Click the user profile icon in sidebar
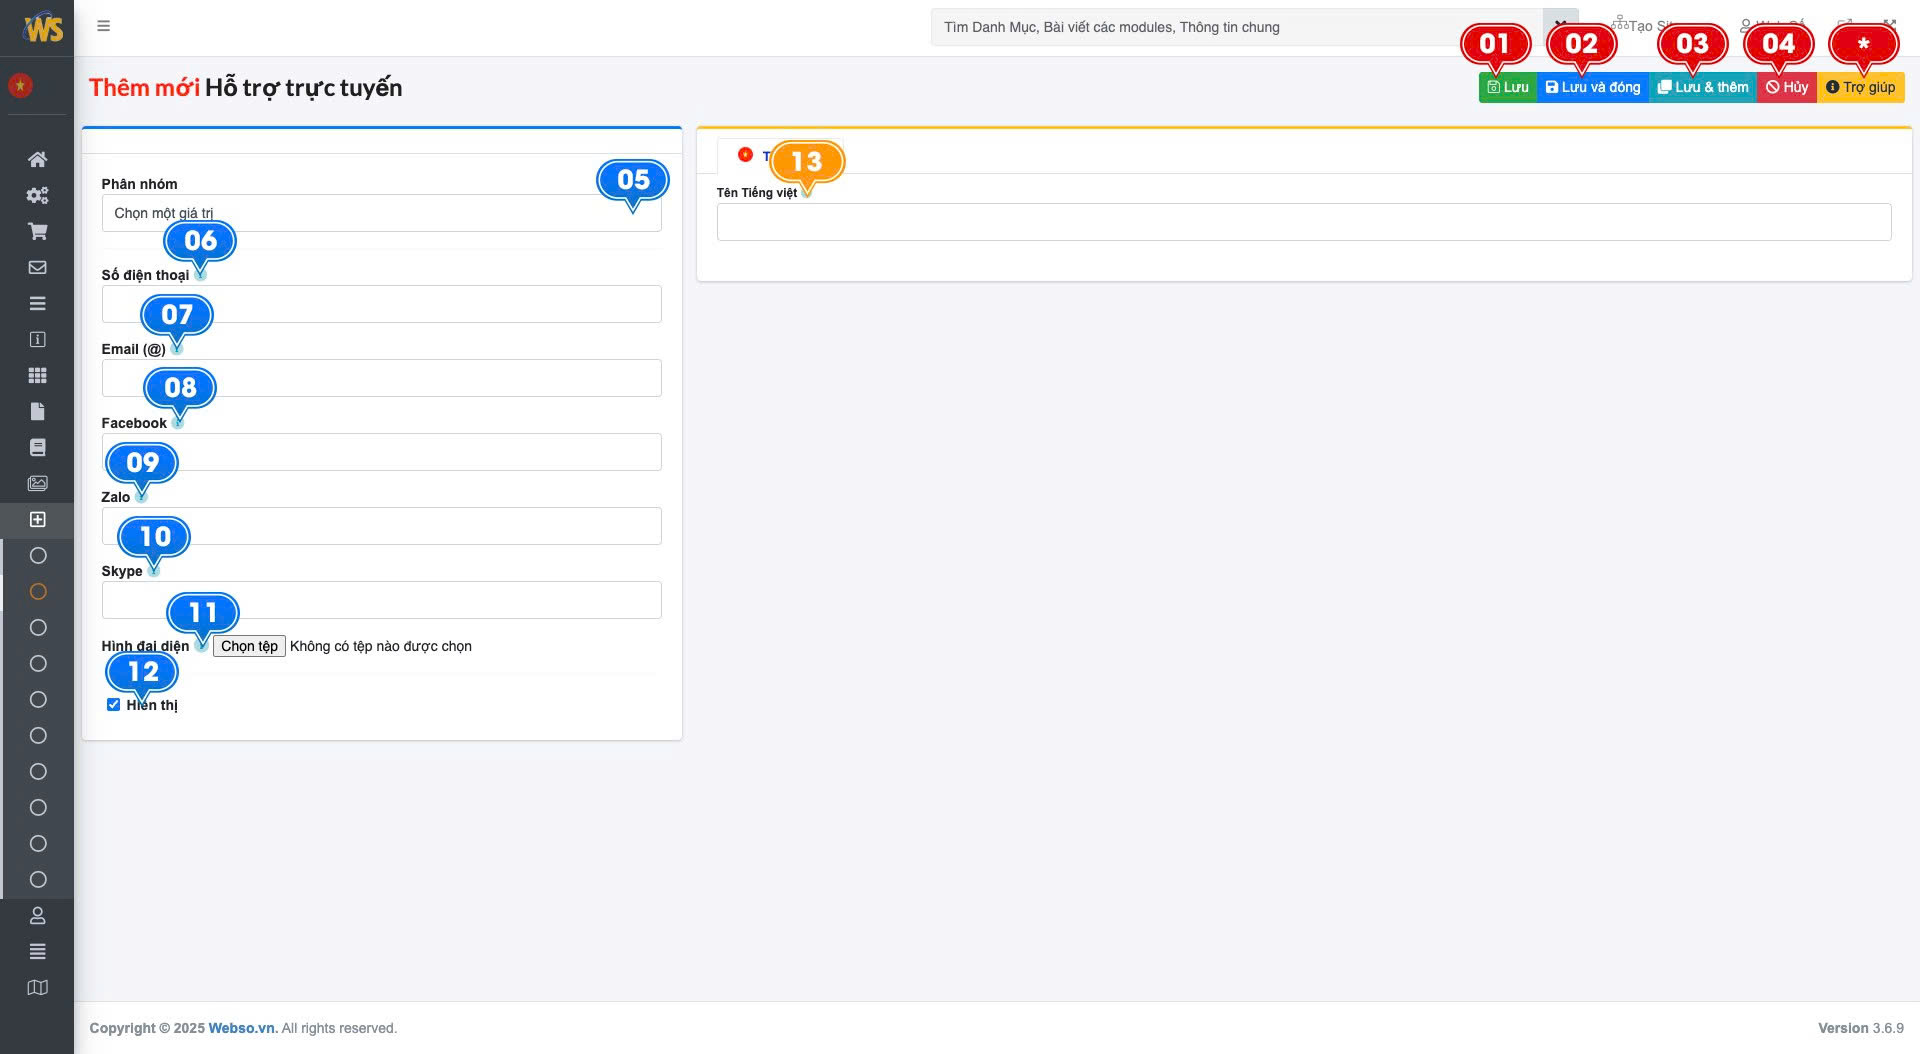Image resolution: width=1920 pixels, height=1054 pixels. [37, 915]
